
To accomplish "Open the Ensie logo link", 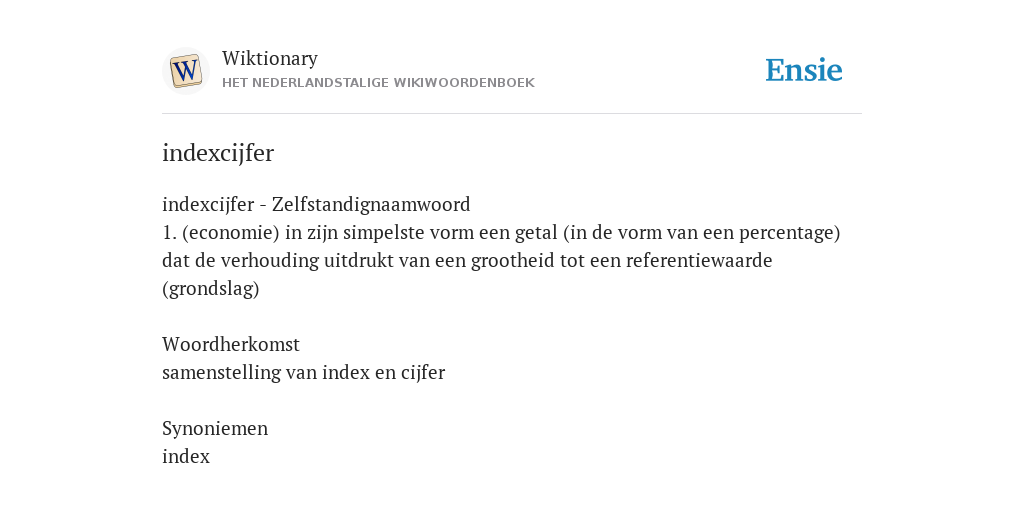I will [804, 71].
